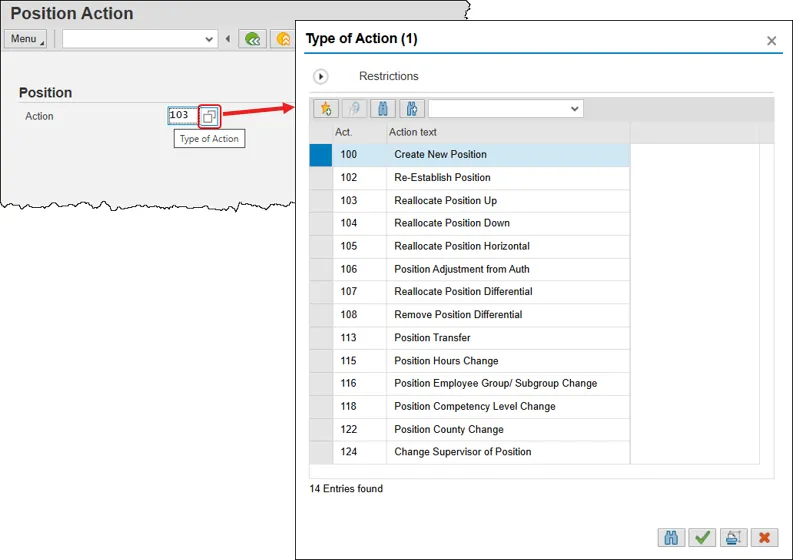Image resolution: width=793 pixels, height=560 pixels.
Task: Select Reallocate Position Horizontal entry
Action: point(470,246)
